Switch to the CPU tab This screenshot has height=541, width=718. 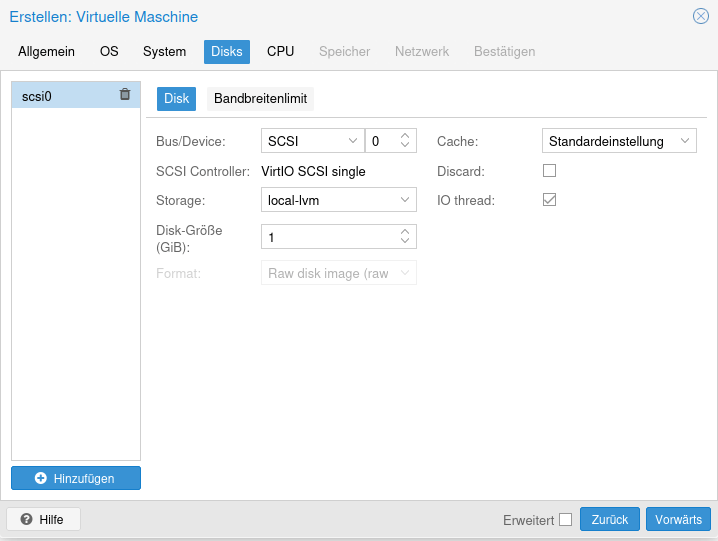pyautogui.click(x=280, y=52)
